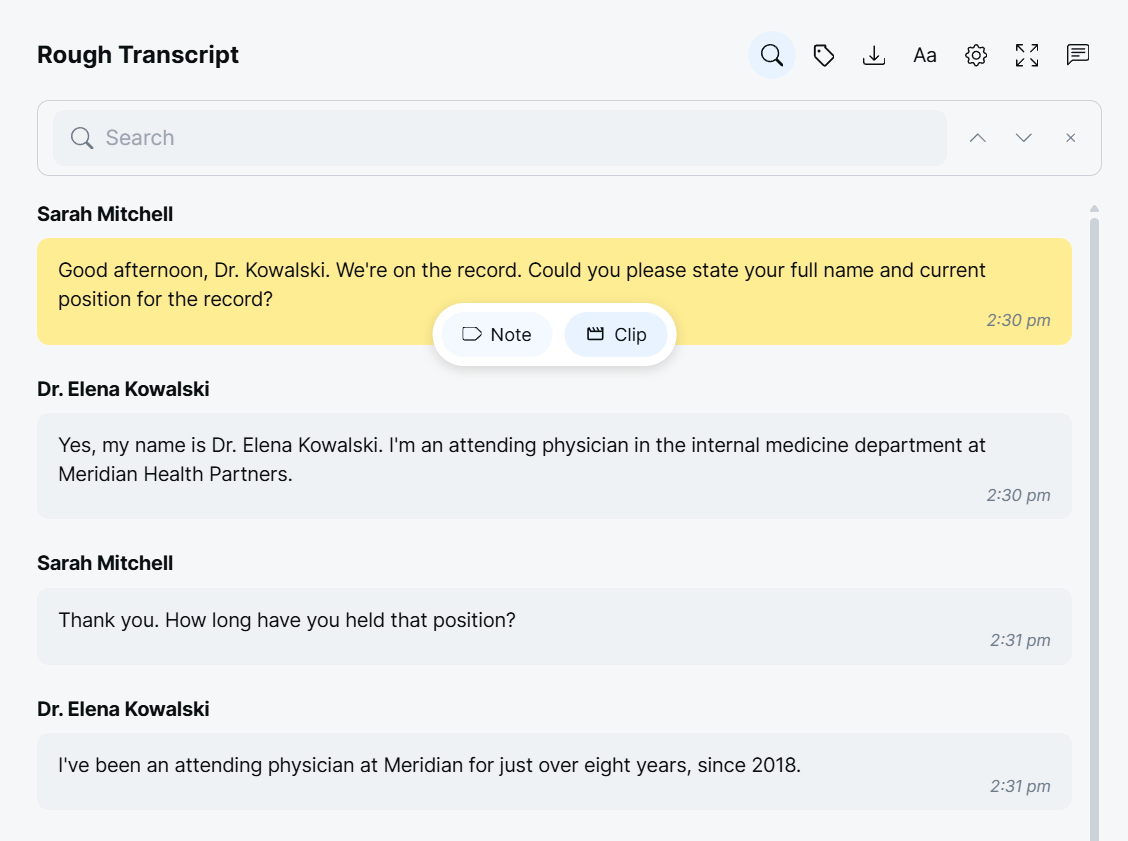Select the "Yes, my name is Dr. Elena Kowalski" message

click(x=554, y=466)
